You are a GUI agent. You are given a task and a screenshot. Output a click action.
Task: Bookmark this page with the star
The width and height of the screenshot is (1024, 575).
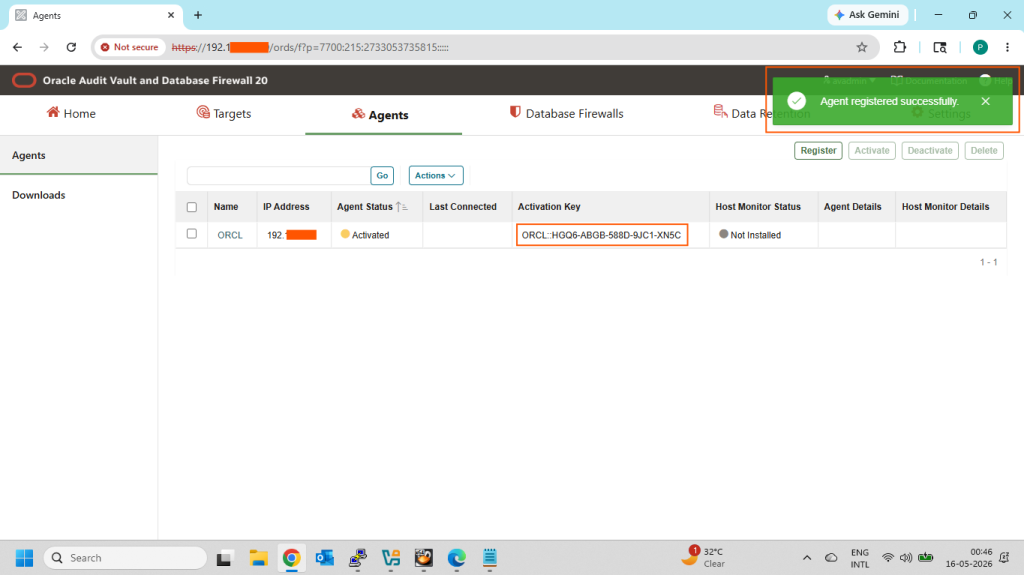[862, 47]
